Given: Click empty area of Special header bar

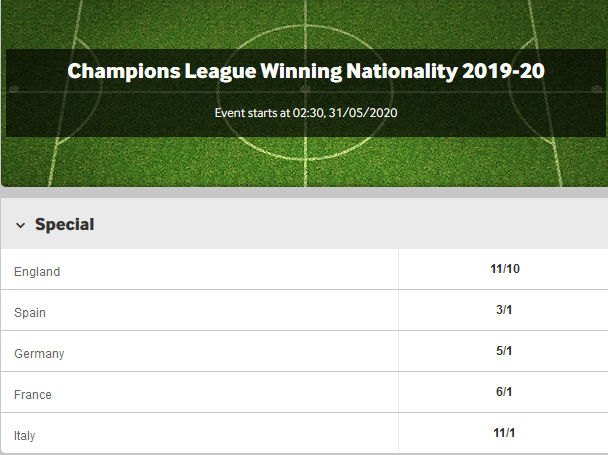Looking at the screenshot, I should point(349,224).
